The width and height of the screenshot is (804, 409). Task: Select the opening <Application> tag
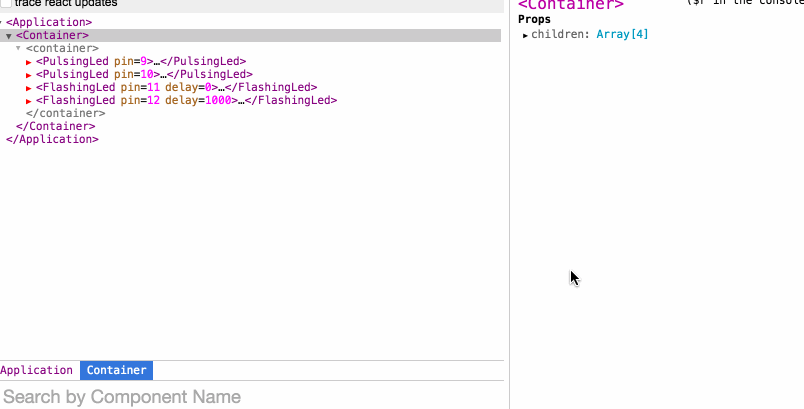49,22
